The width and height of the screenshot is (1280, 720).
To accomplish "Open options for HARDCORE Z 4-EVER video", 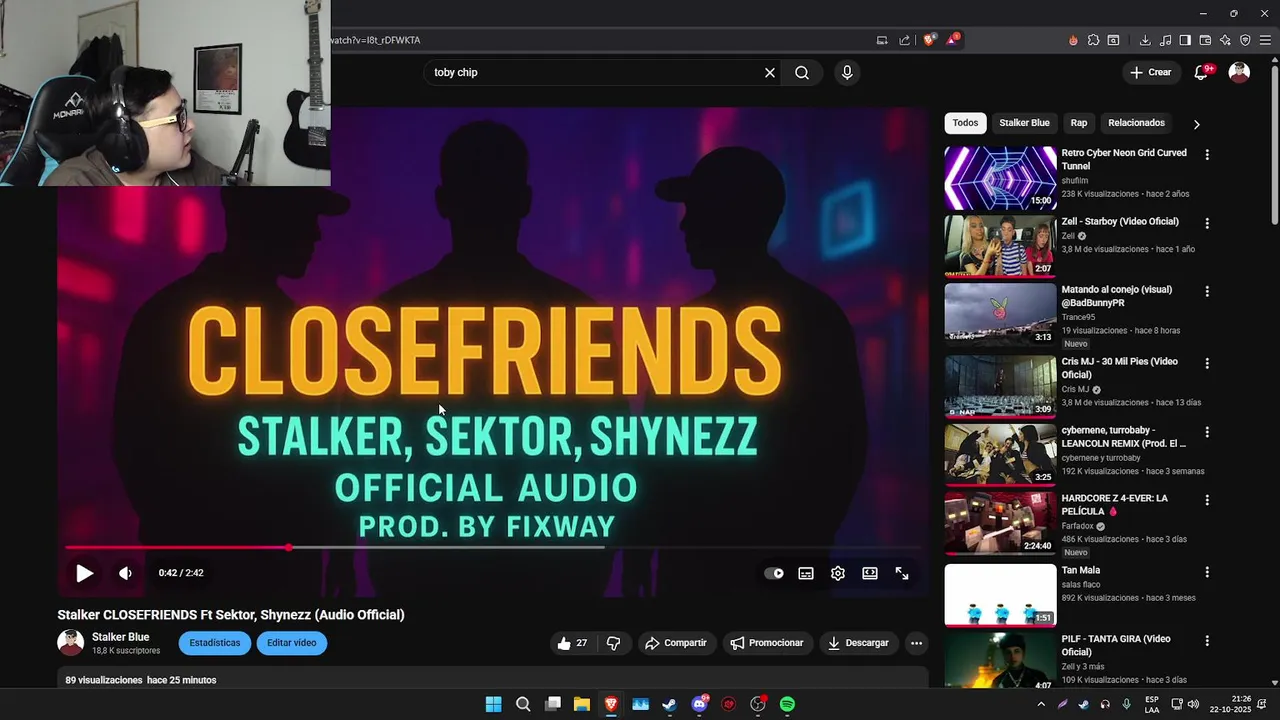I will point(1207,500).
